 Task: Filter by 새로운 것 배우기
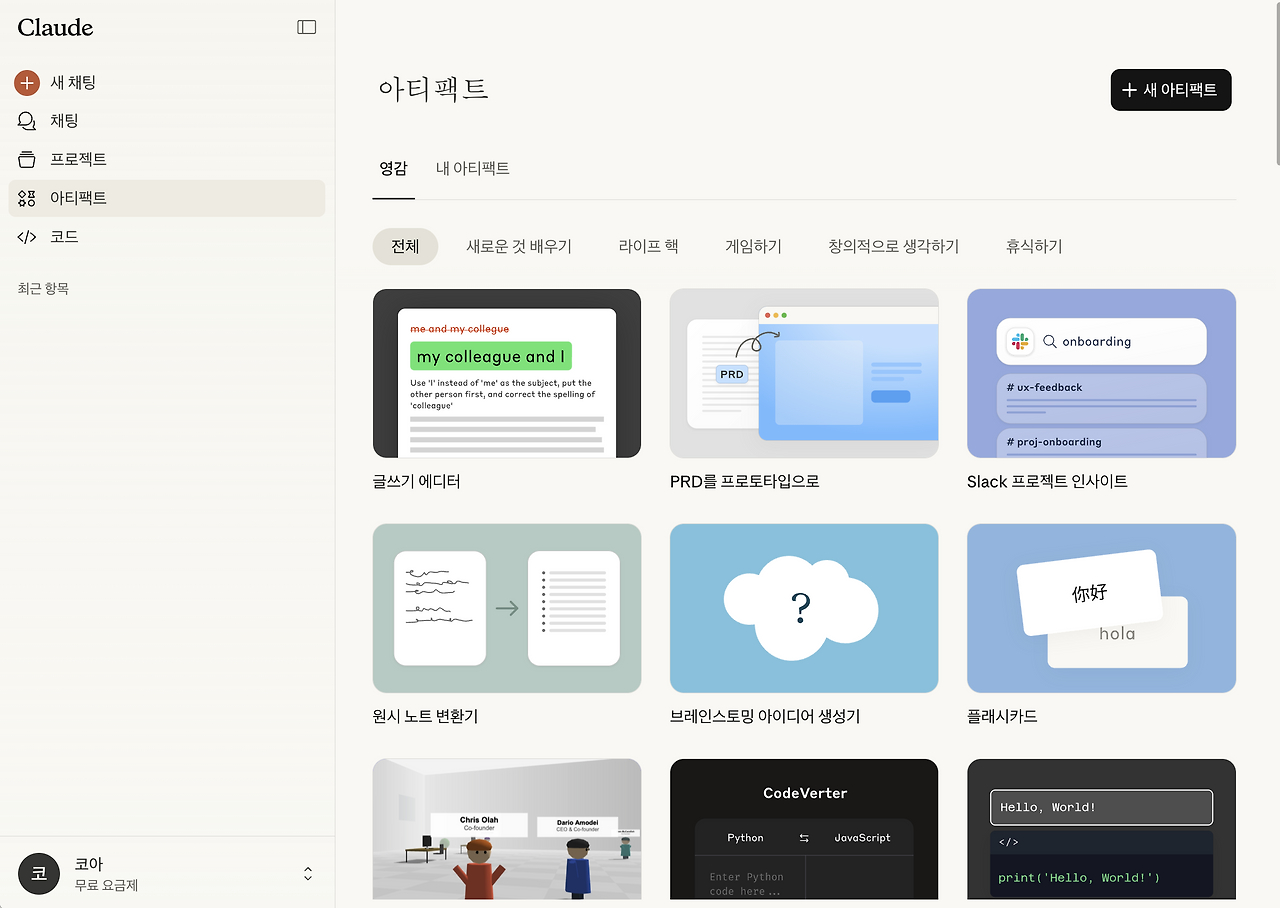[519, 246]
